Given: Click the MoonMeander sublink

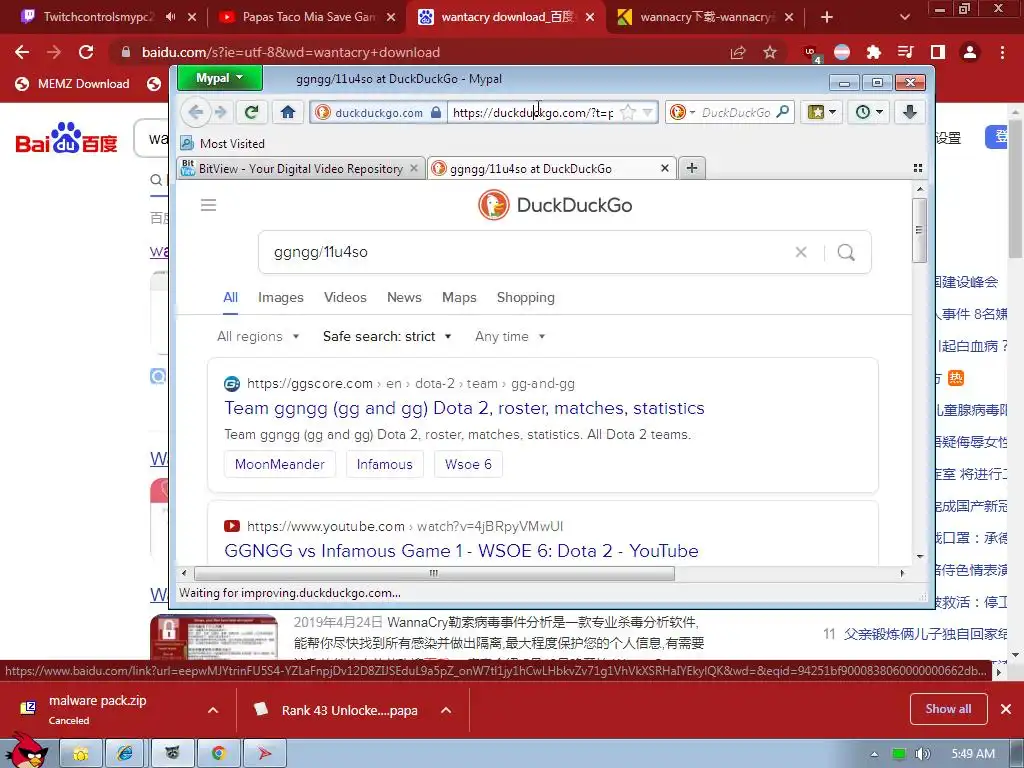Looking at the screenshot, I should [280, 464].
